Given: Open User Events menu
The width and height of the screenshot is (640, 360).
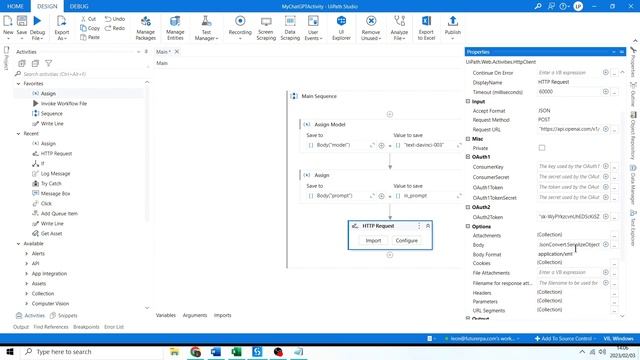Looking at the screenshot, I should [x=313, y=28].
